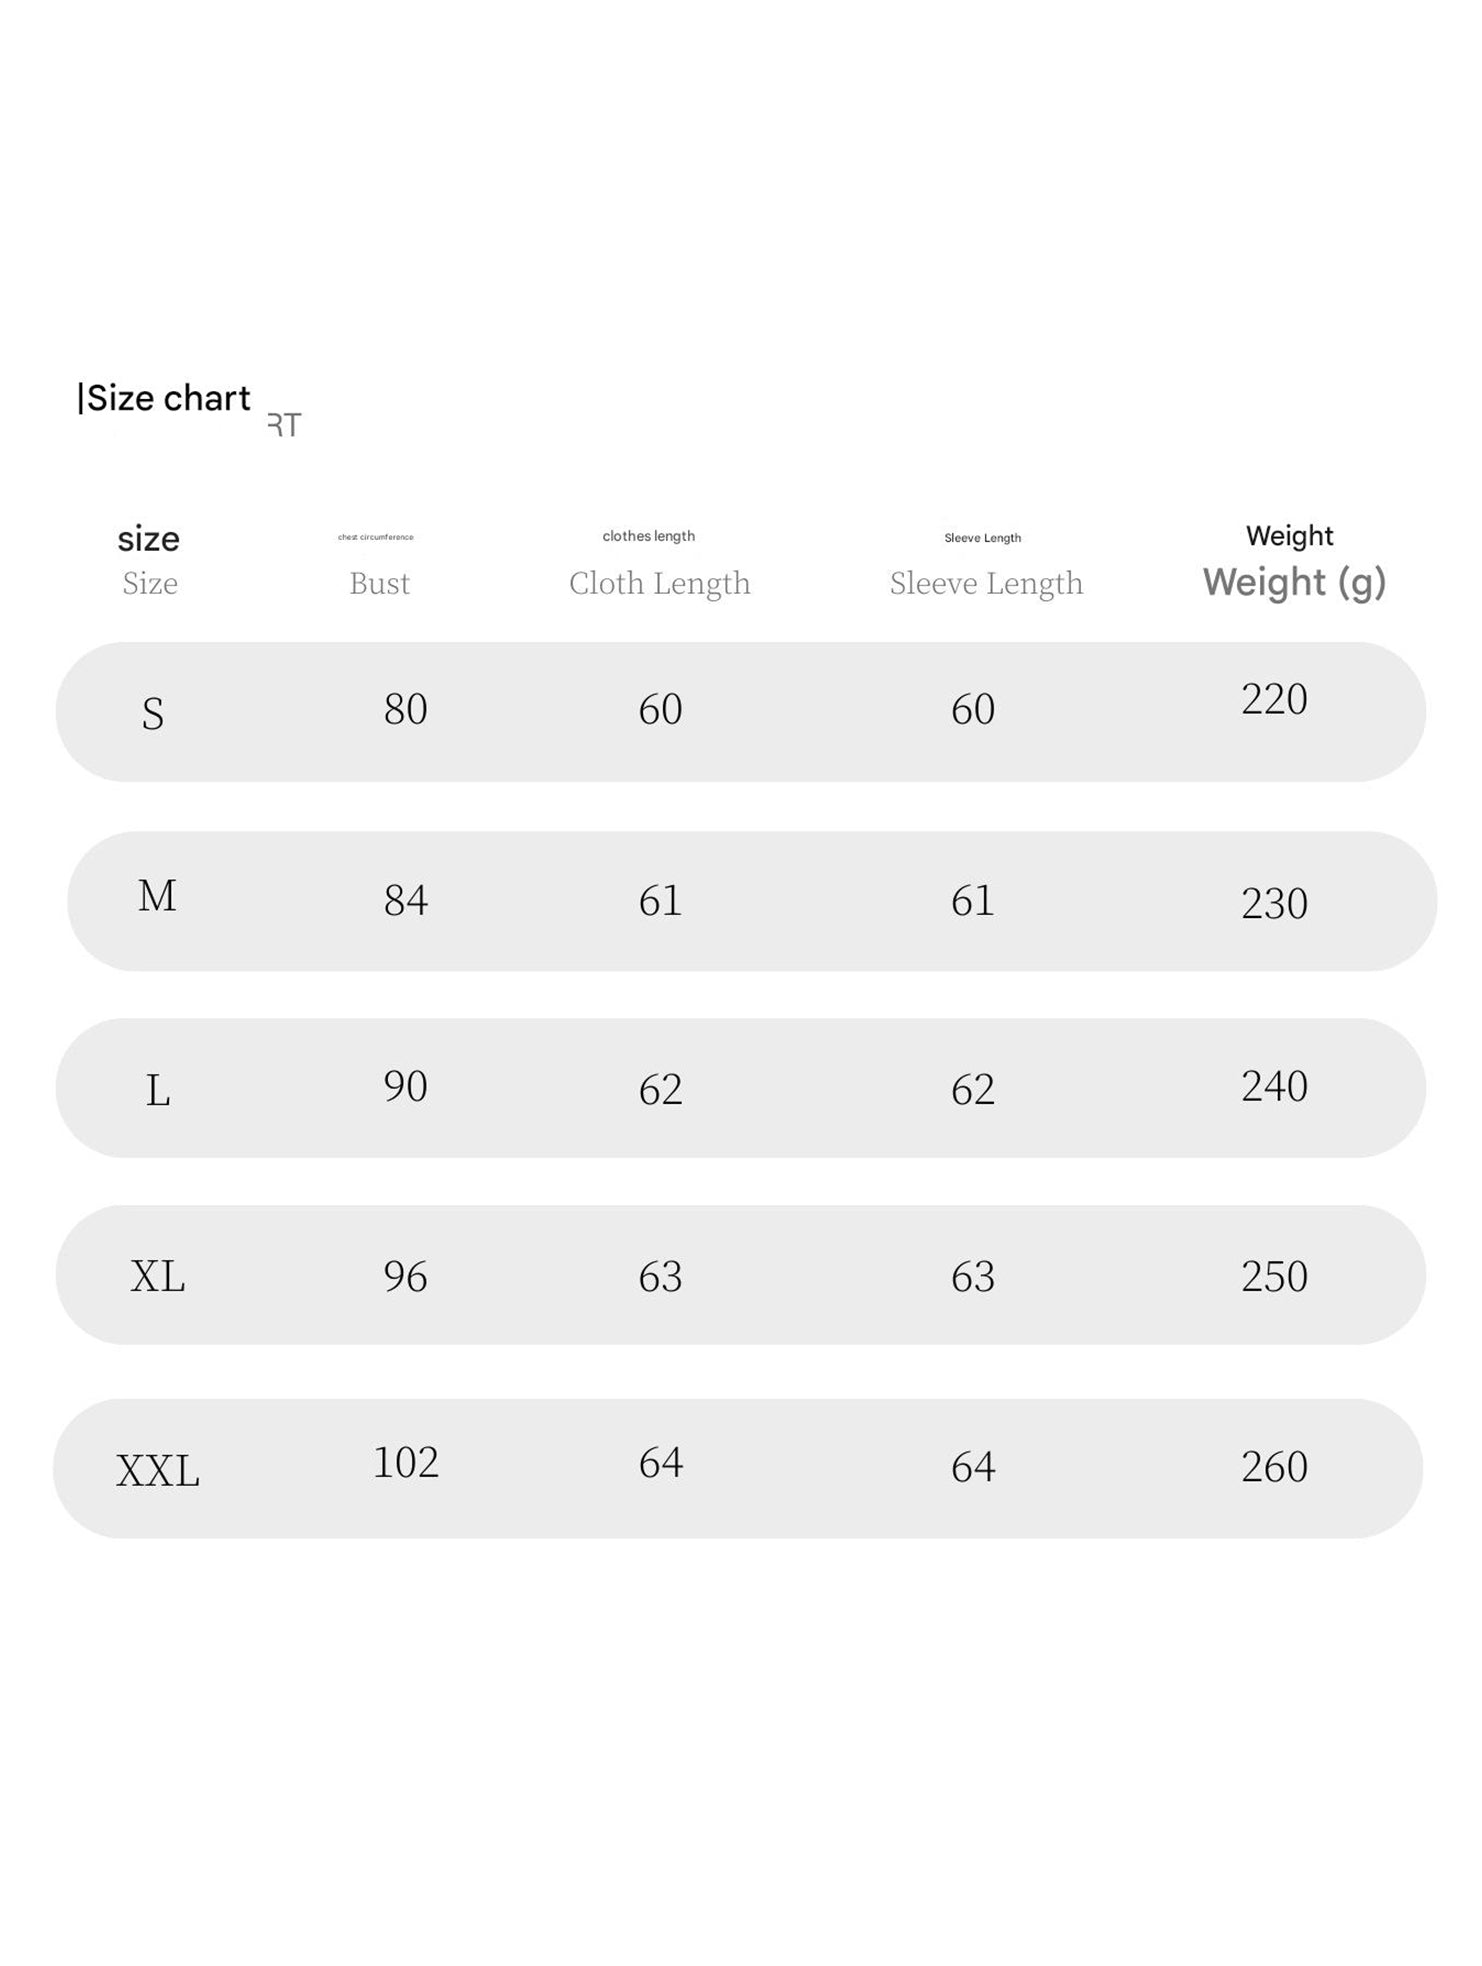Click bust value 102 for size XXL
Image resolution: width=1482 pixels, height=1966 pixels.
405,1462
